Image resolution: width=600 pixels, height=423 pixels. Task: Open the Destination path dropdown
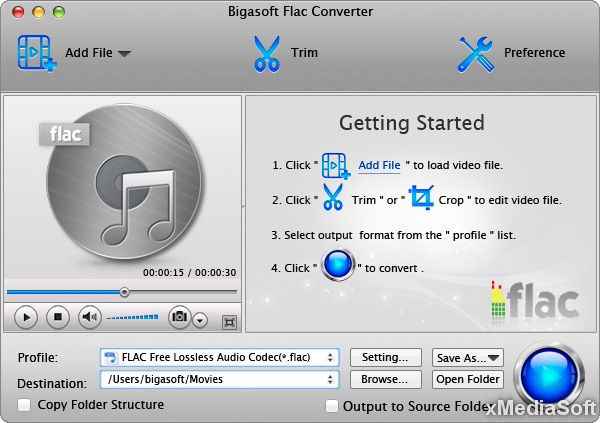219,379
